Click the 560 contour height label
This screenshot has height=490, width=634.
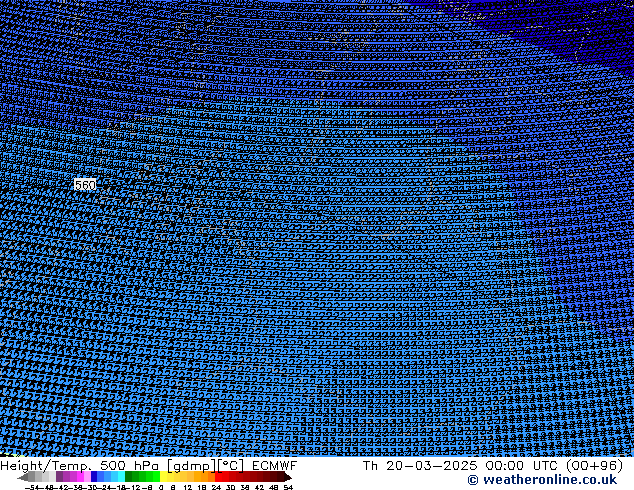[x=85, y=185]
